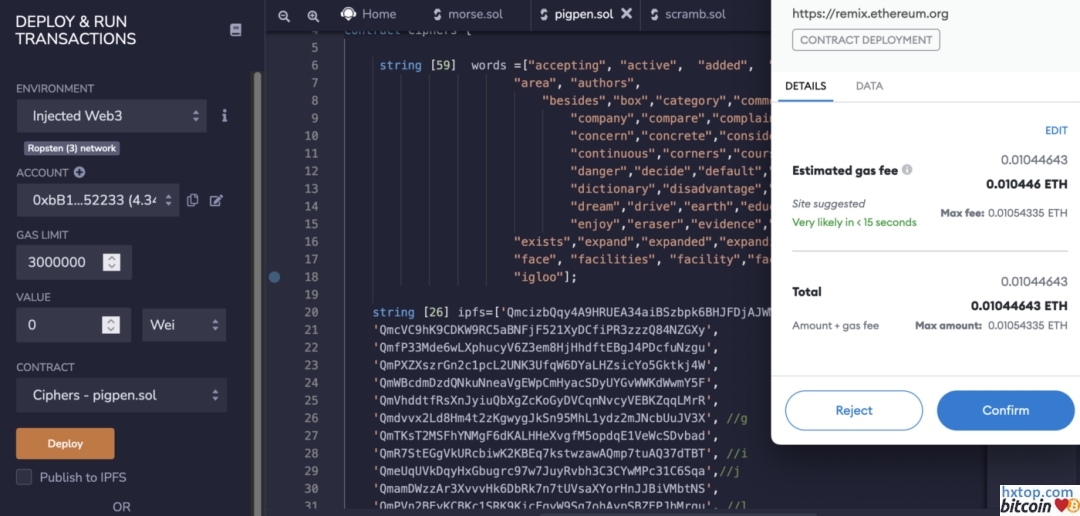The image size is (1080, 516).
Task: Click the gas fee info icon
Action: pos(907,170)
